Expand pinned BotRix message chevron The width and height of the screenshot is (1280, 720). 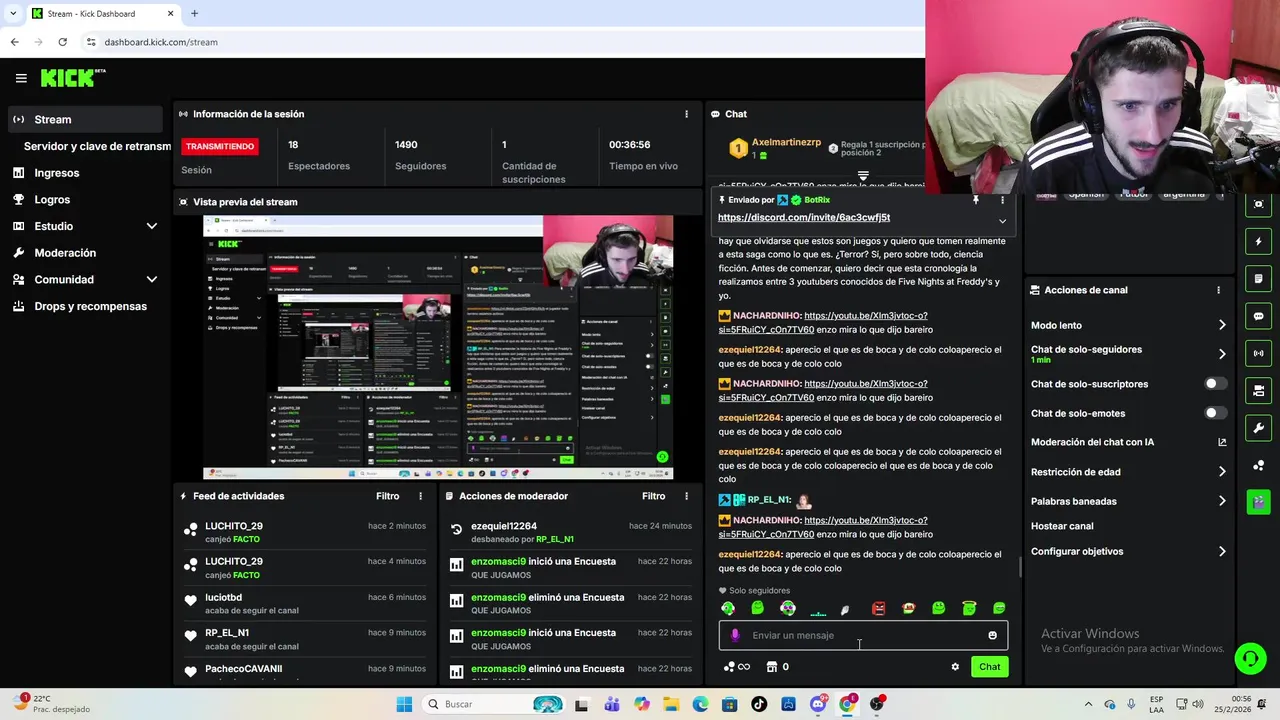tap(1002, 221)
